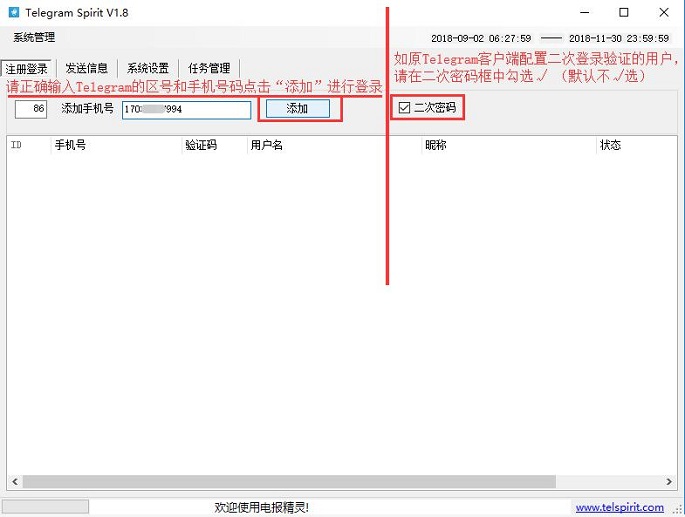Click the area code field showing 86
This screenshot has width=685, height=517.
pos(31,109)
